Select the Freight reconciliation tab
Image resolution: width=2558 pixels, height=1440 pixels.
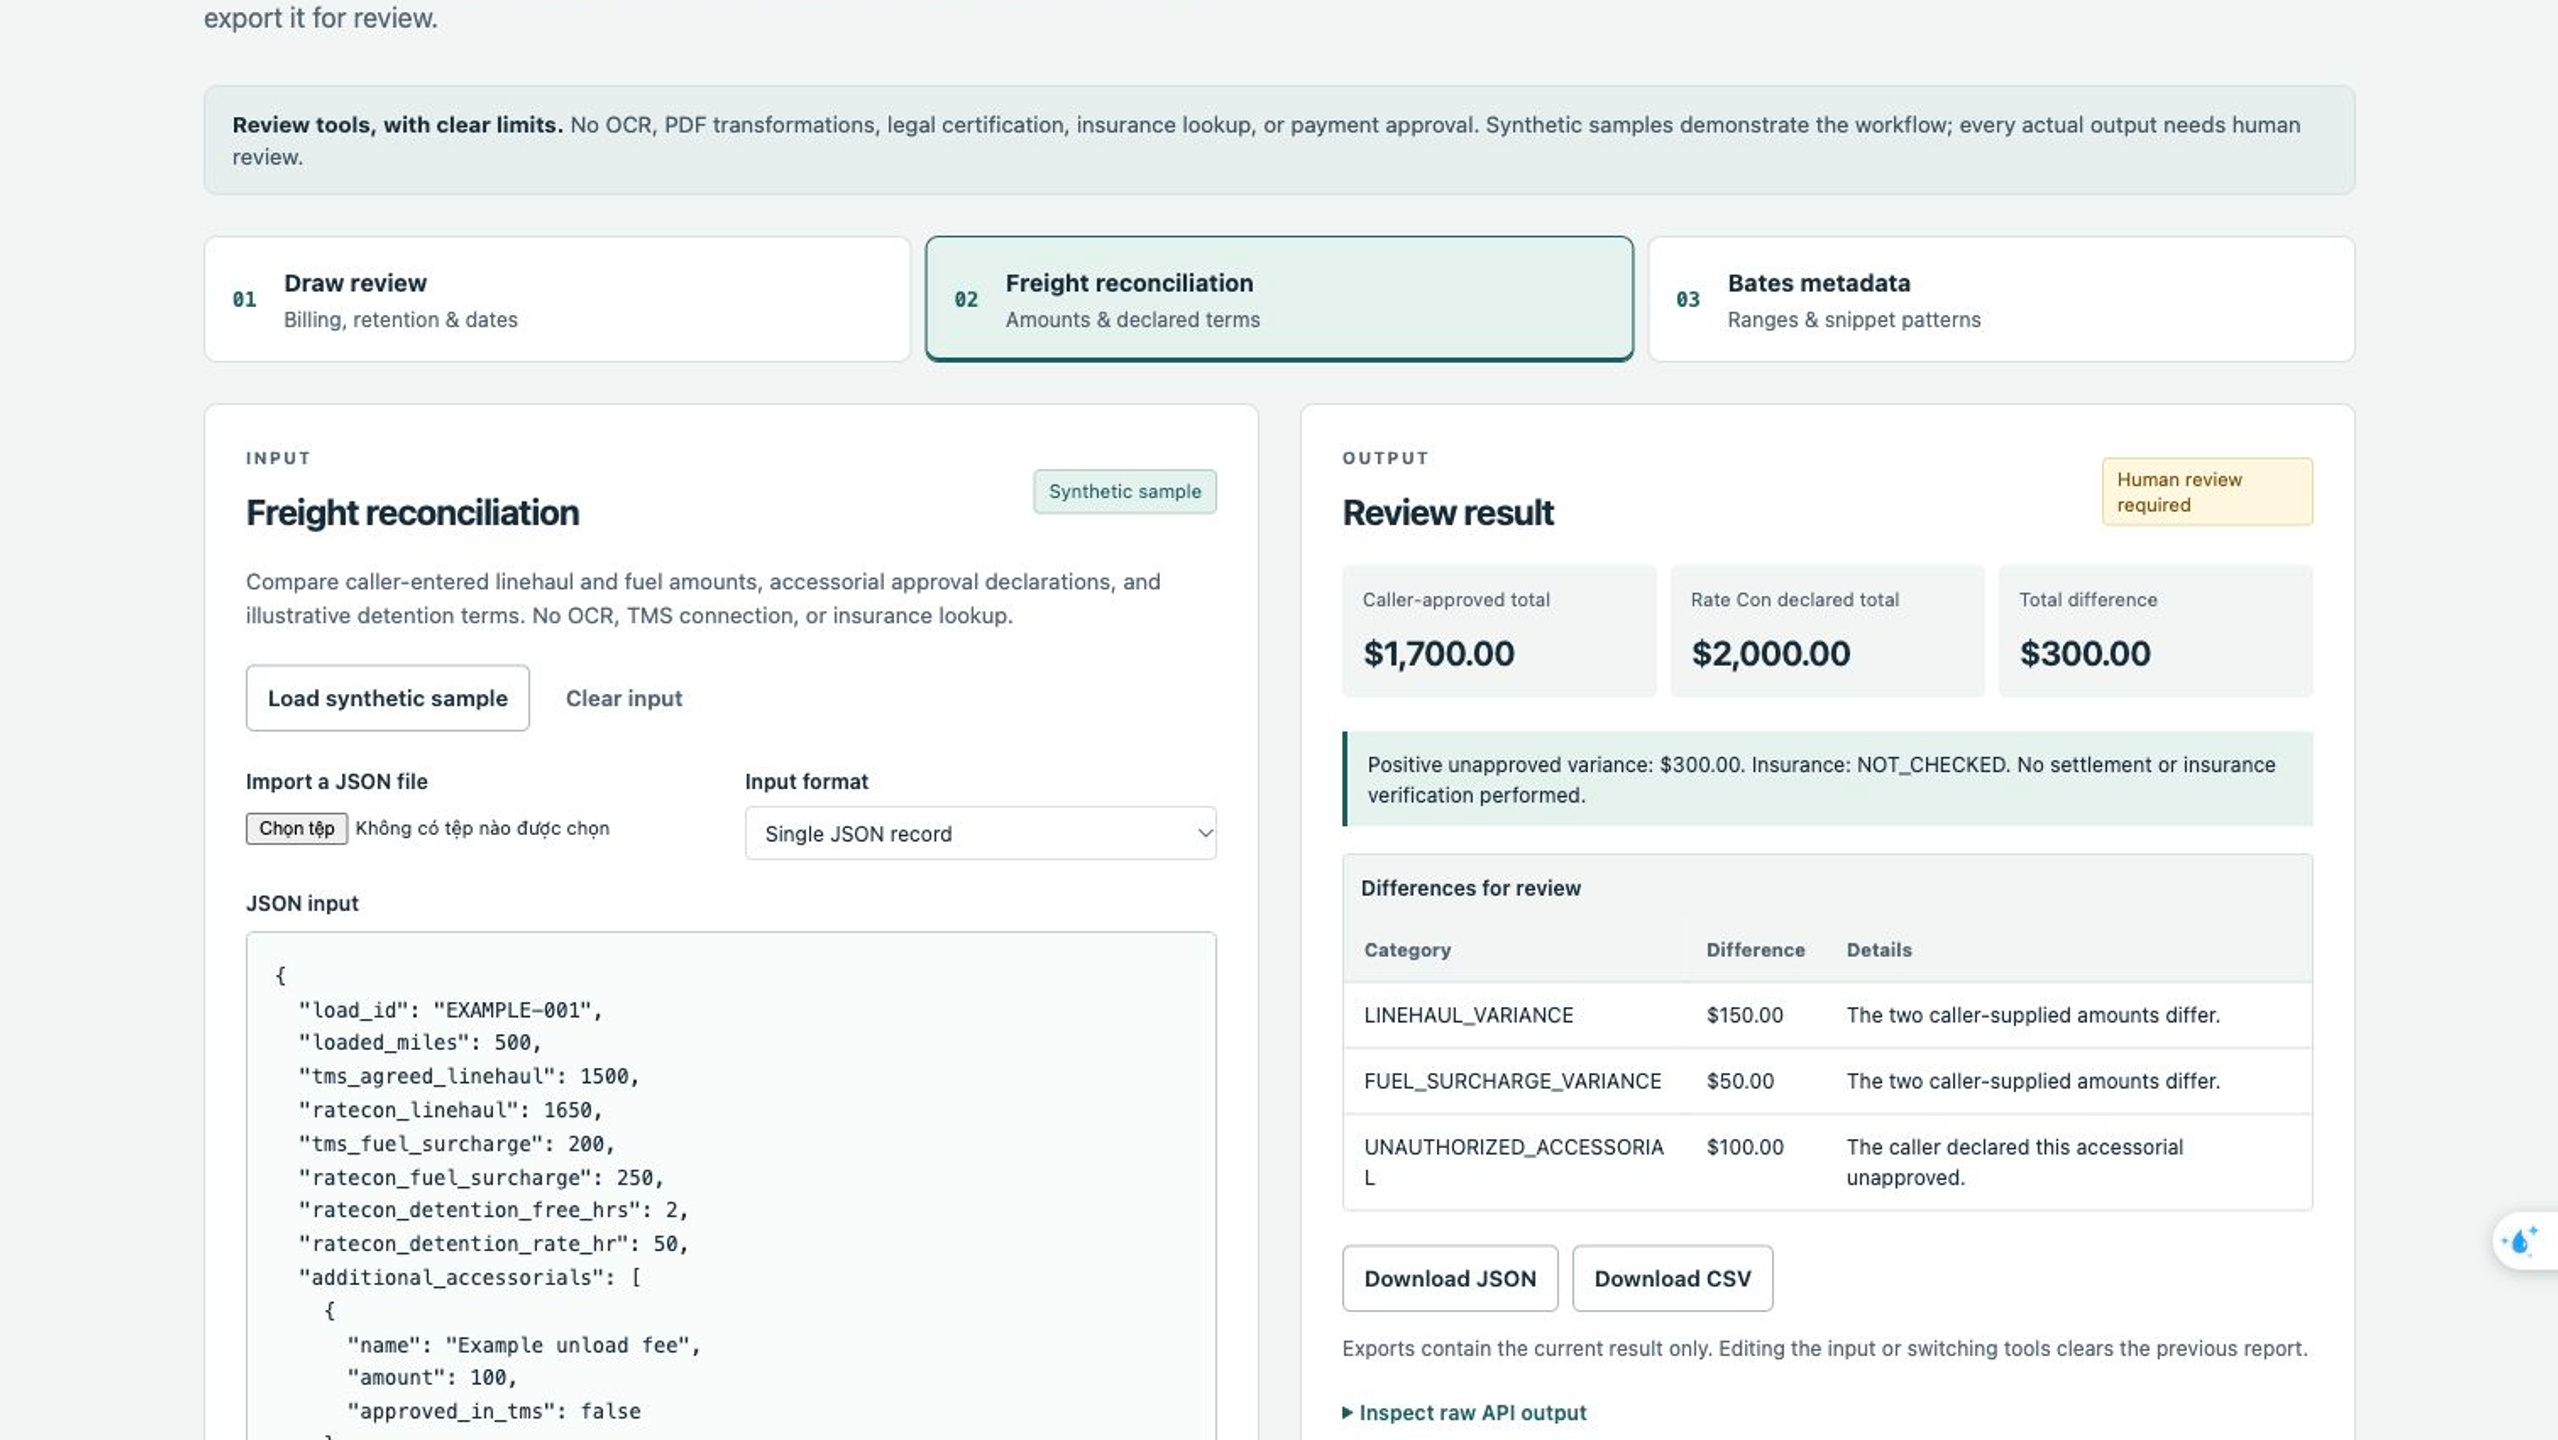point(1279,299)
